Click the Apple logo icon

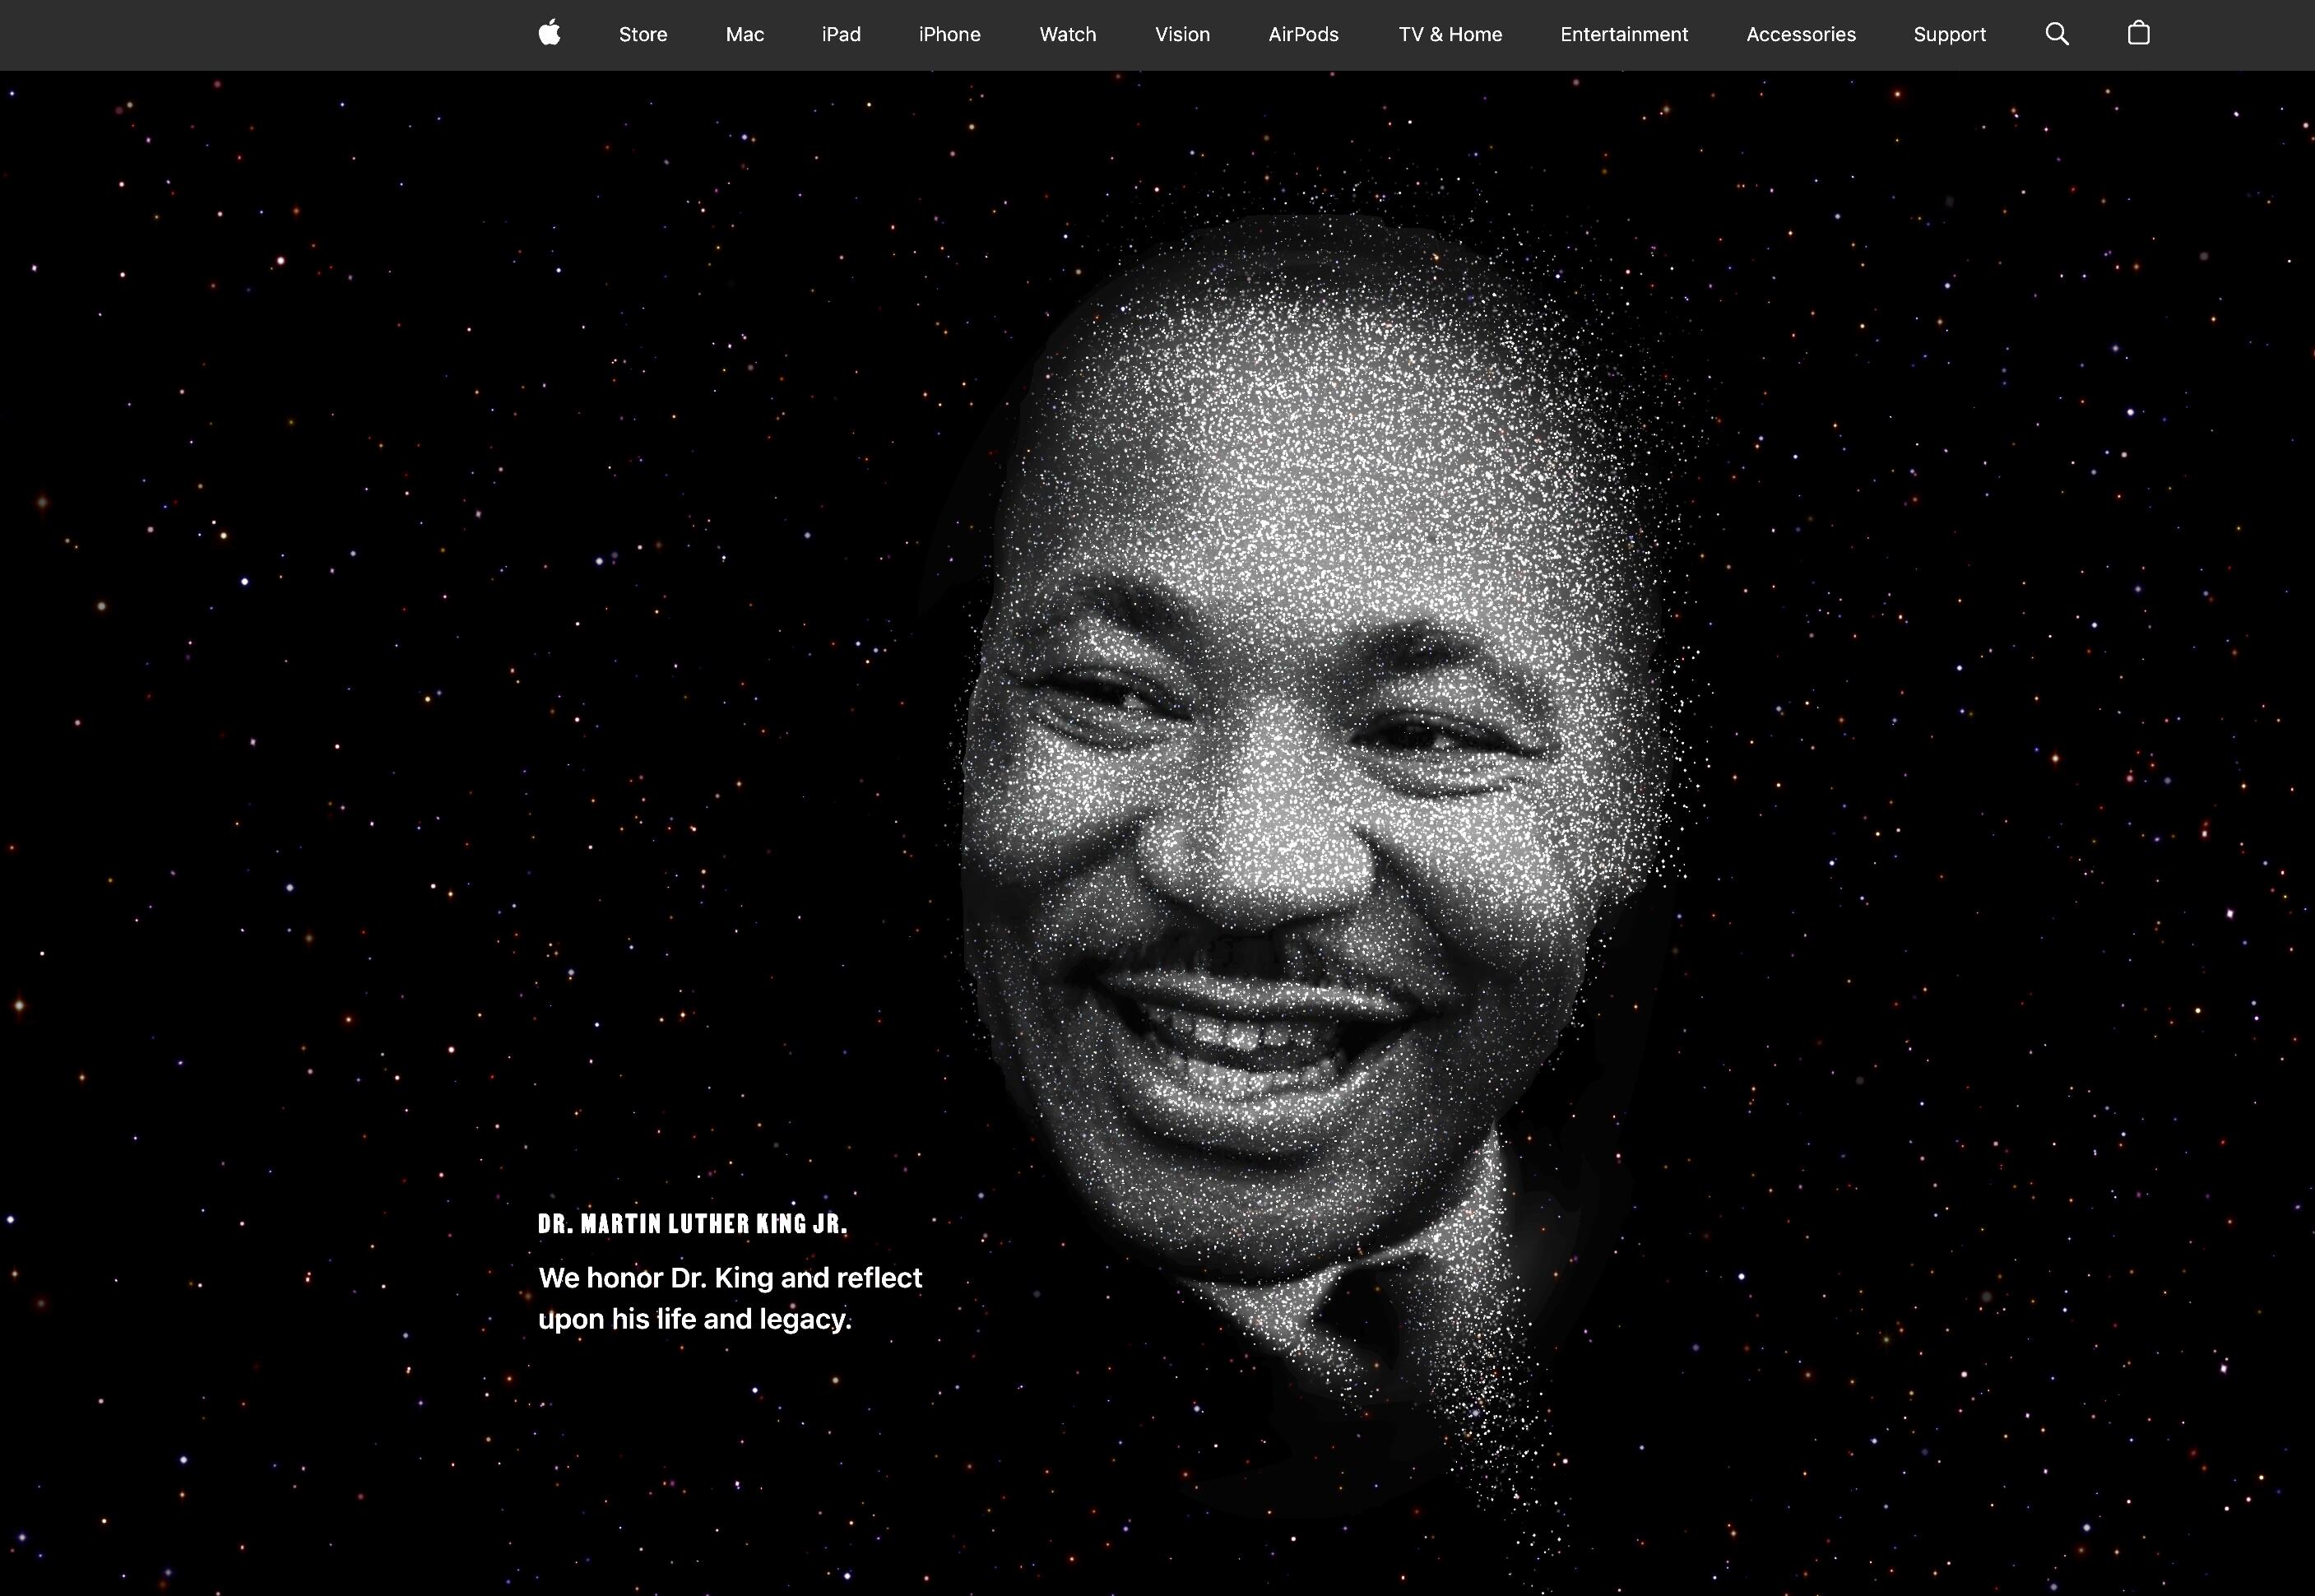coord(549,33)
